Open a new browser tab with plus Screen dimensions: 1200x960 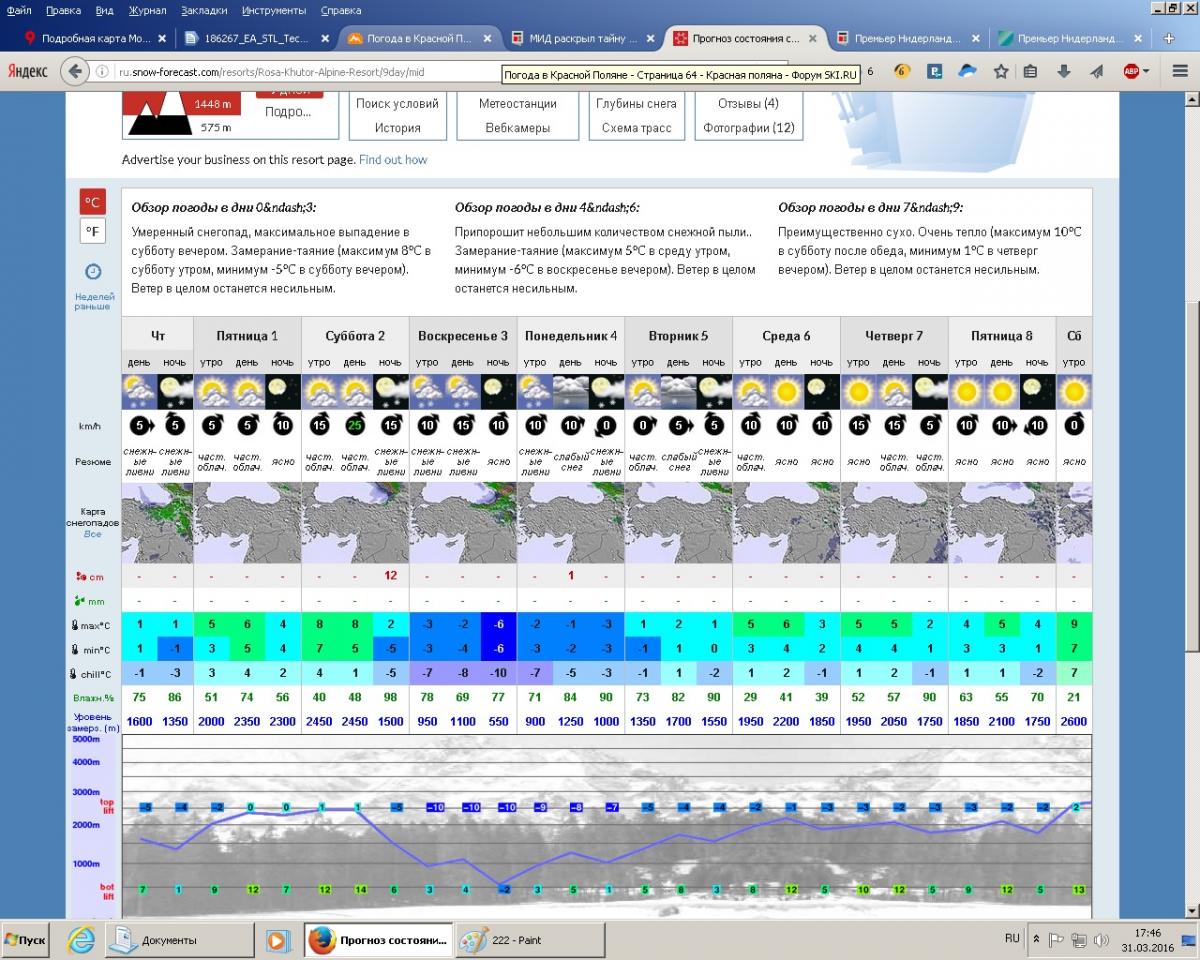(x=1169, y=38)
